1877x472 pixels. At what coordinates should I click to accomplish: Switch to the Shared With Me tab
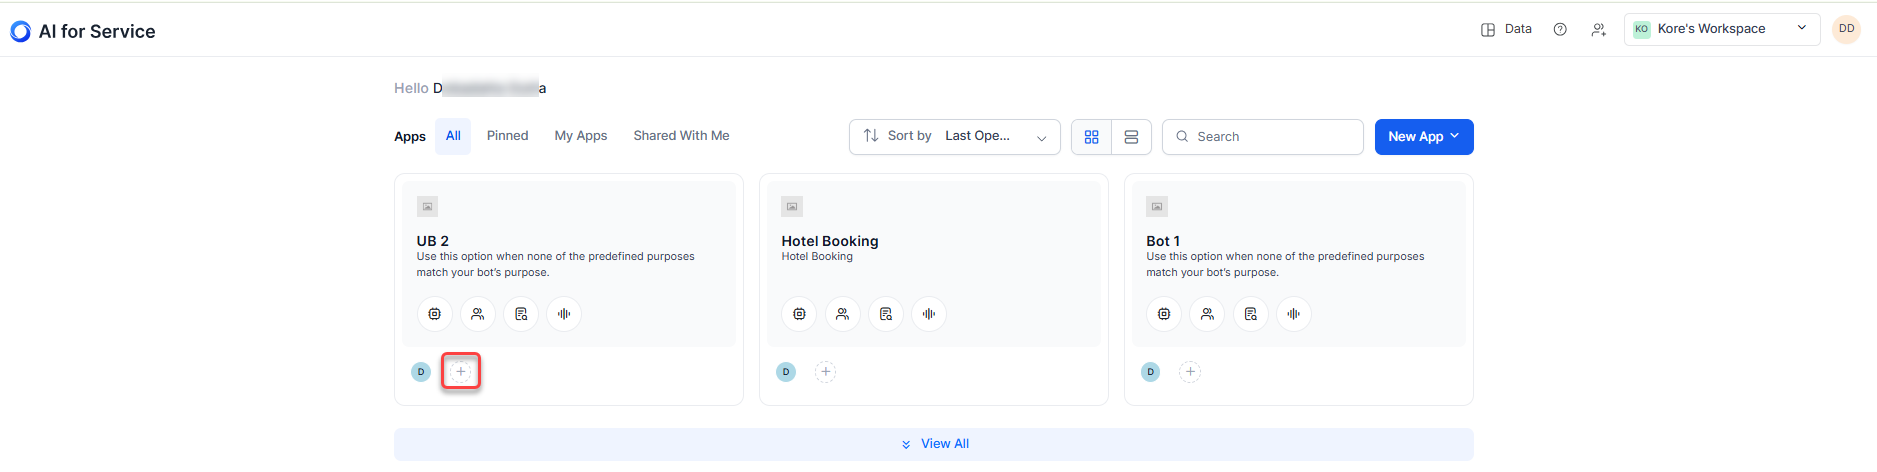(681, 136)
